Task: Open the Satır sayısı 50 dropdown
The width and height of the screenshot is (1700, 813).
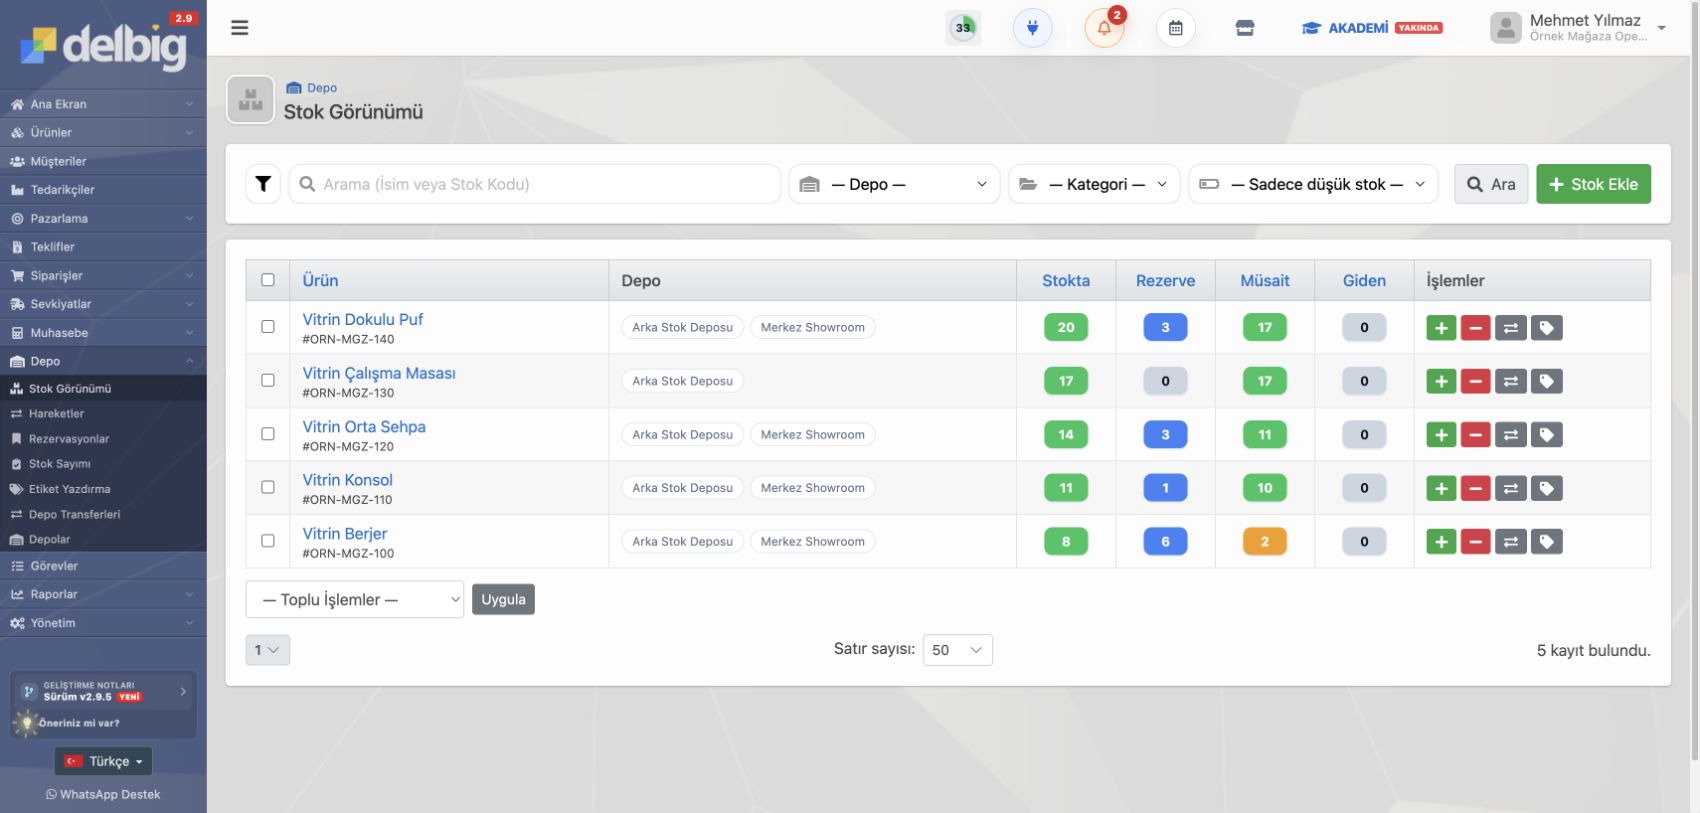Action: click(958, 650)
